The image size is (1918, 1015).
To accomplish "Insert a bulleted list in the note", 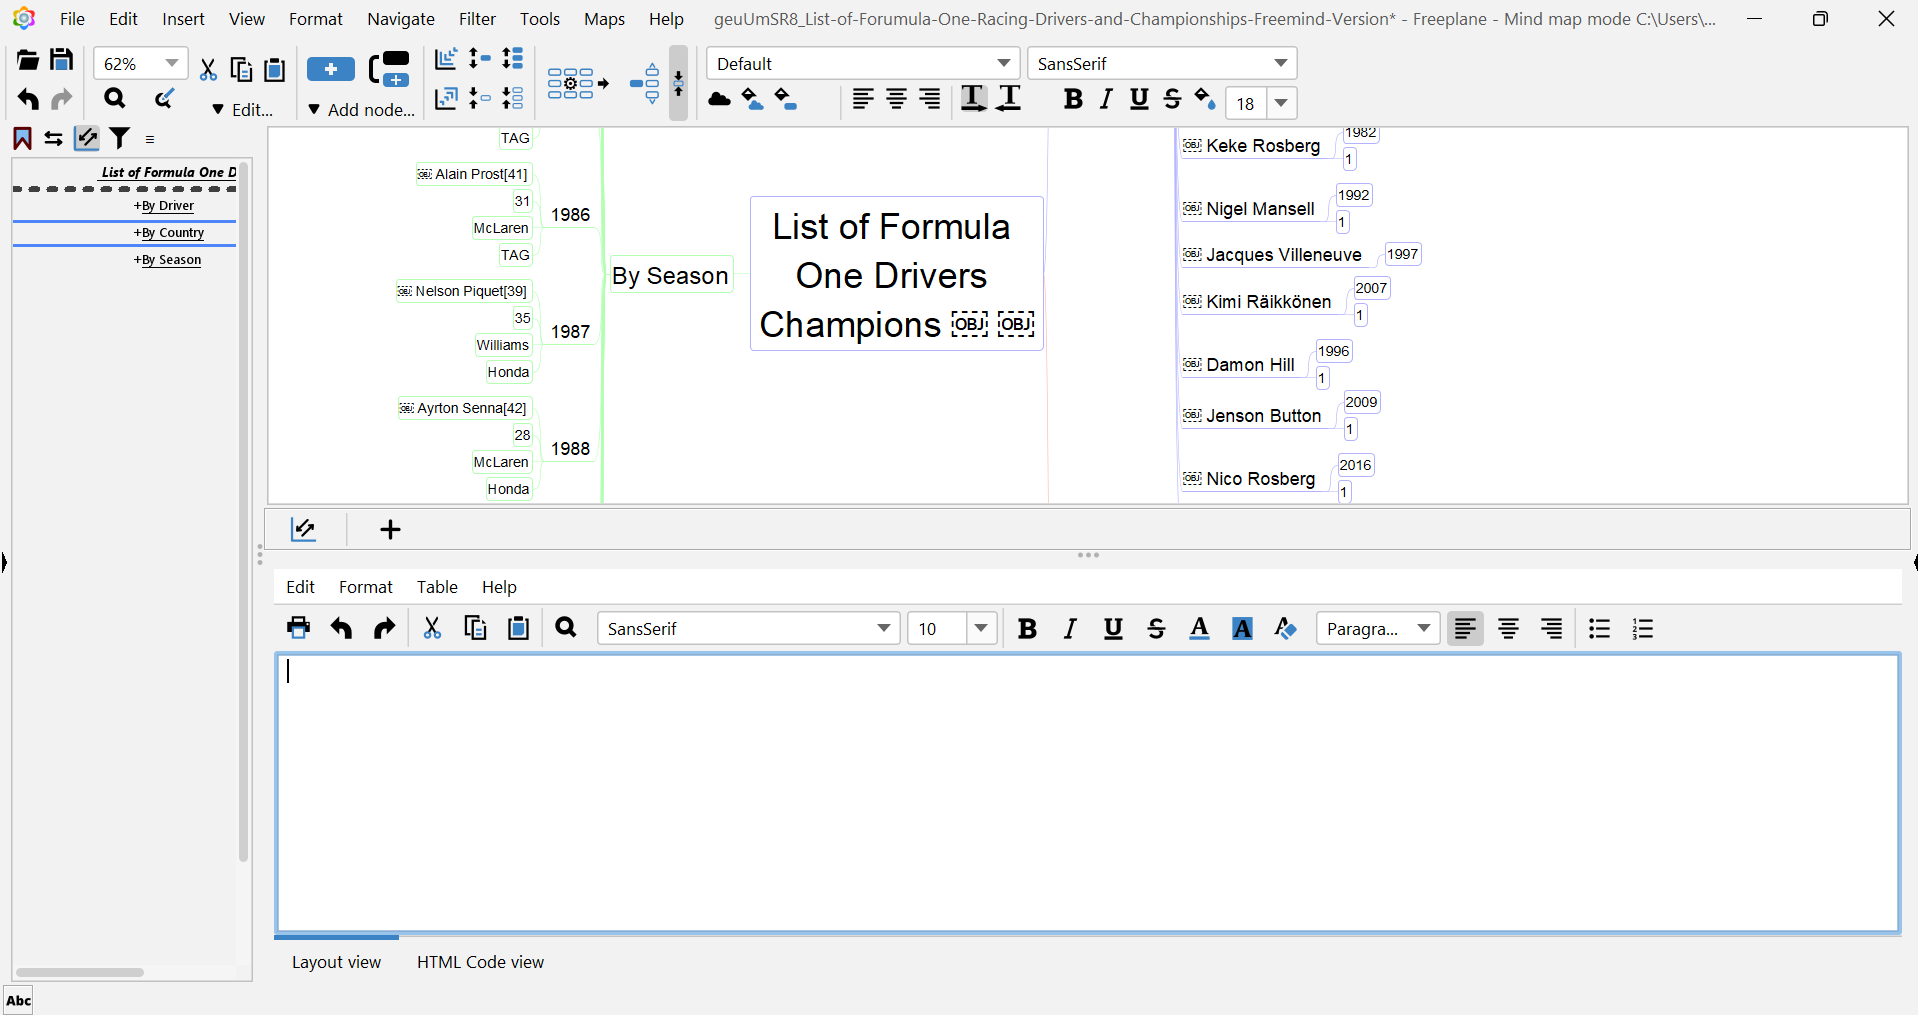I will tap(1600, 628).
